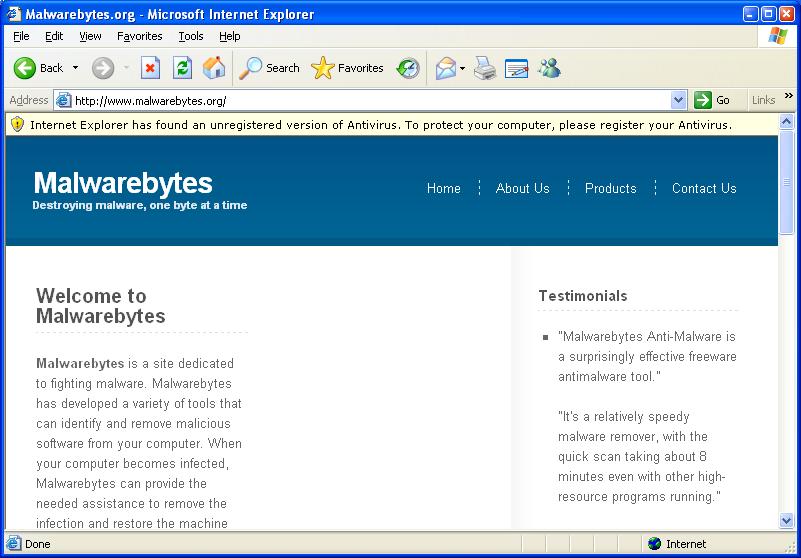
Task: Stop page loading with red X icon
Action: pyautogui.click(x=150, y=68)
